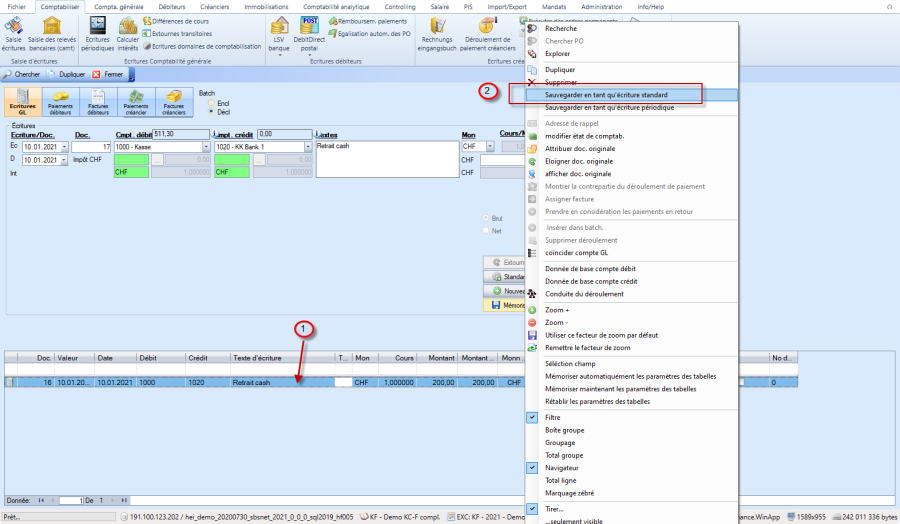Open the Ec date dropdown

pyautogui.click(x=64, y=147)
